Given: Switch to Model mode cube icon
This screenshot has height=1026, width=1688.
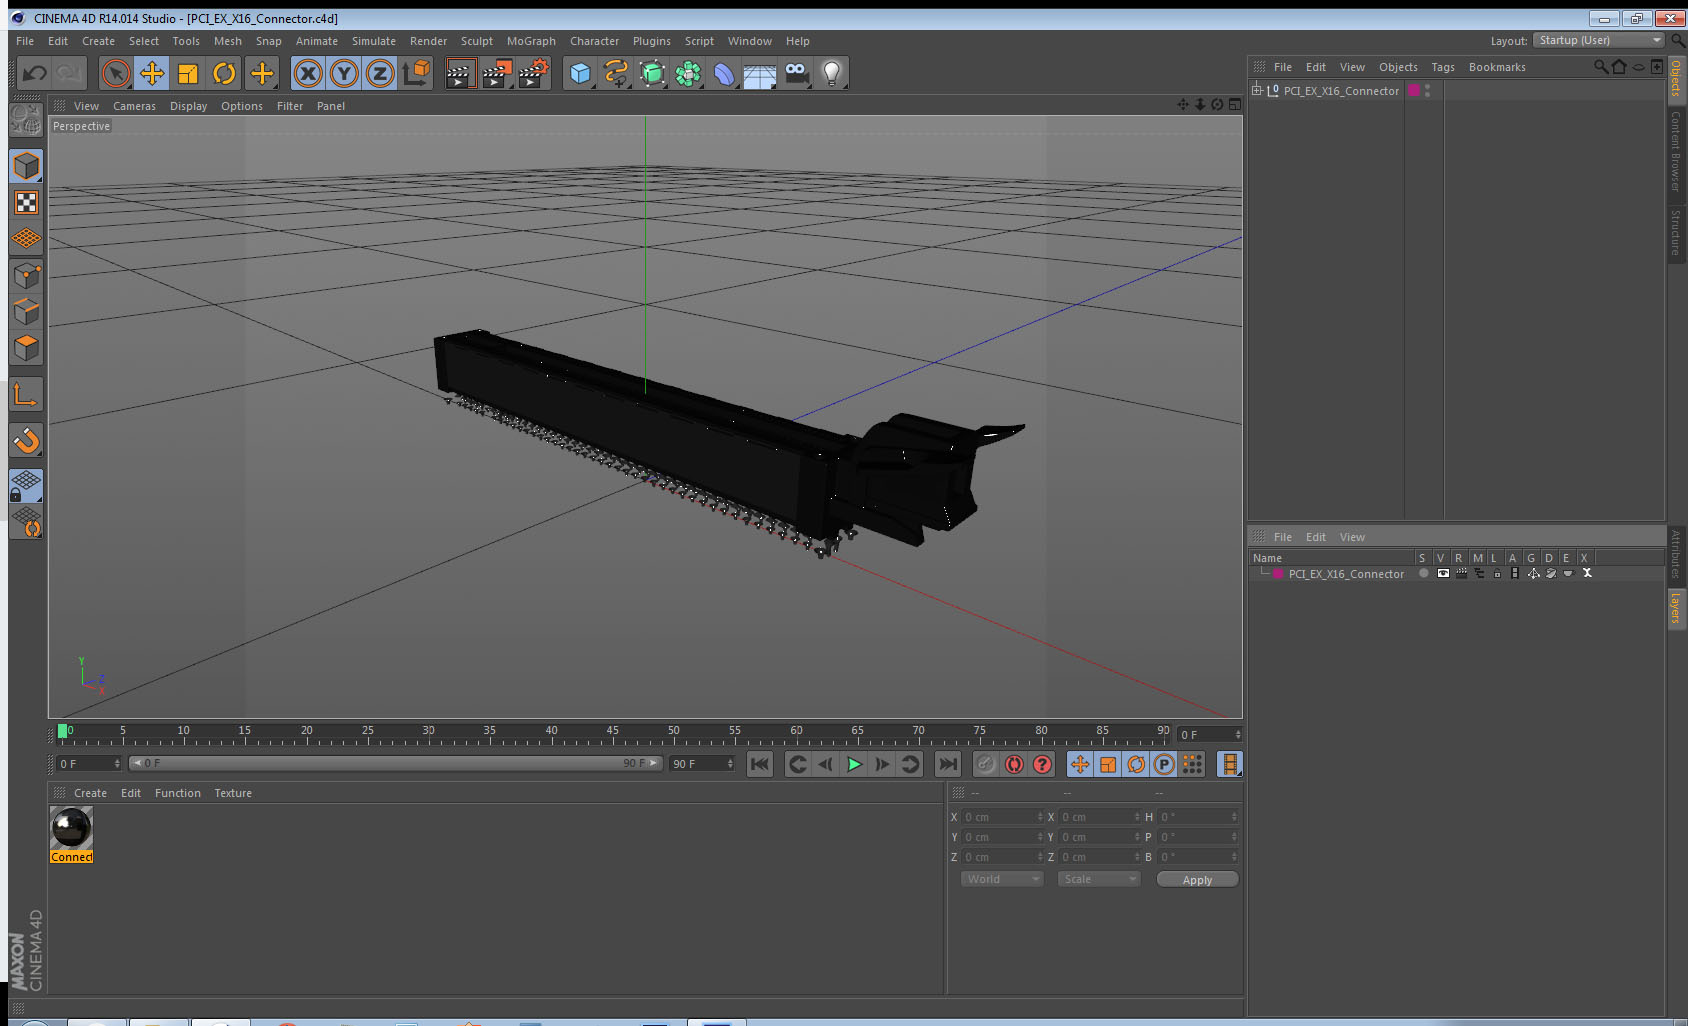Looking at the screenshot, I should 26,166.
